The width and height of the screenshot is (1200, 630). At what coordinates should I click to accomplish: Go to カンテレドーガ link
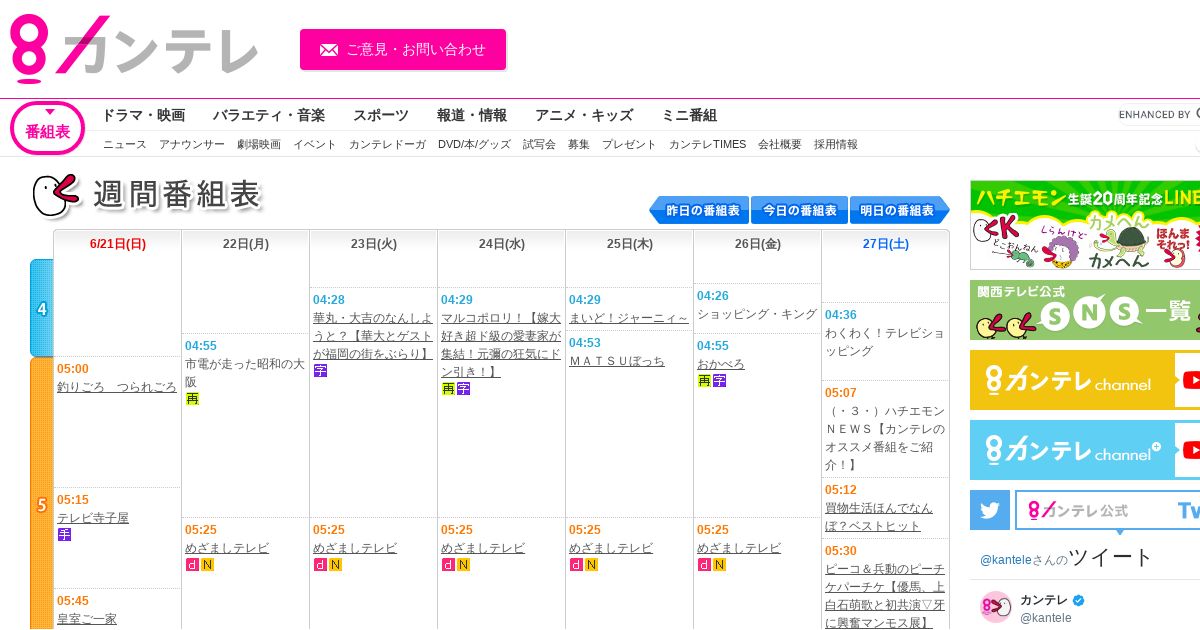pos(387,144)
